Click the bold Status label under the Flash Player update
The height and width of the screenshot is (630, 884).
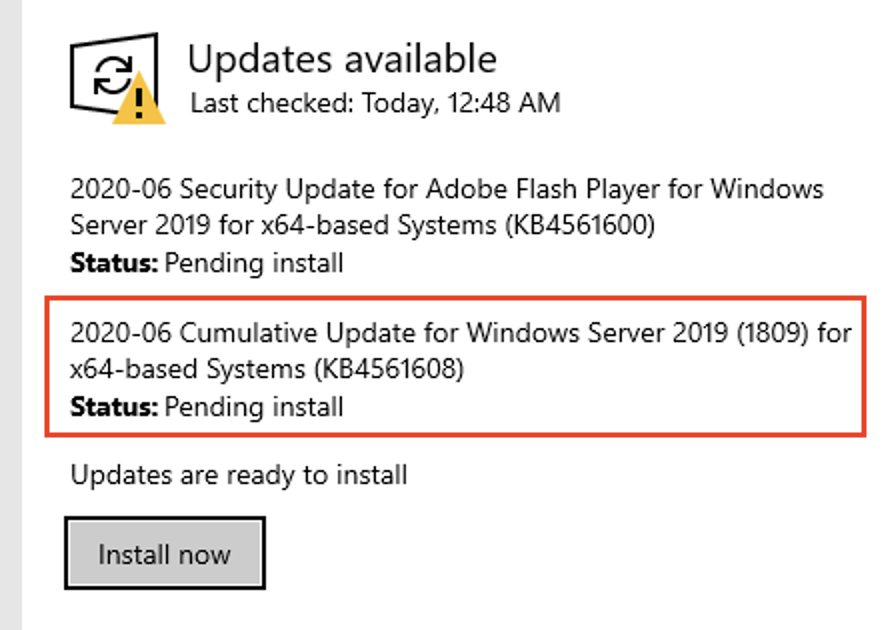(113, 264)
